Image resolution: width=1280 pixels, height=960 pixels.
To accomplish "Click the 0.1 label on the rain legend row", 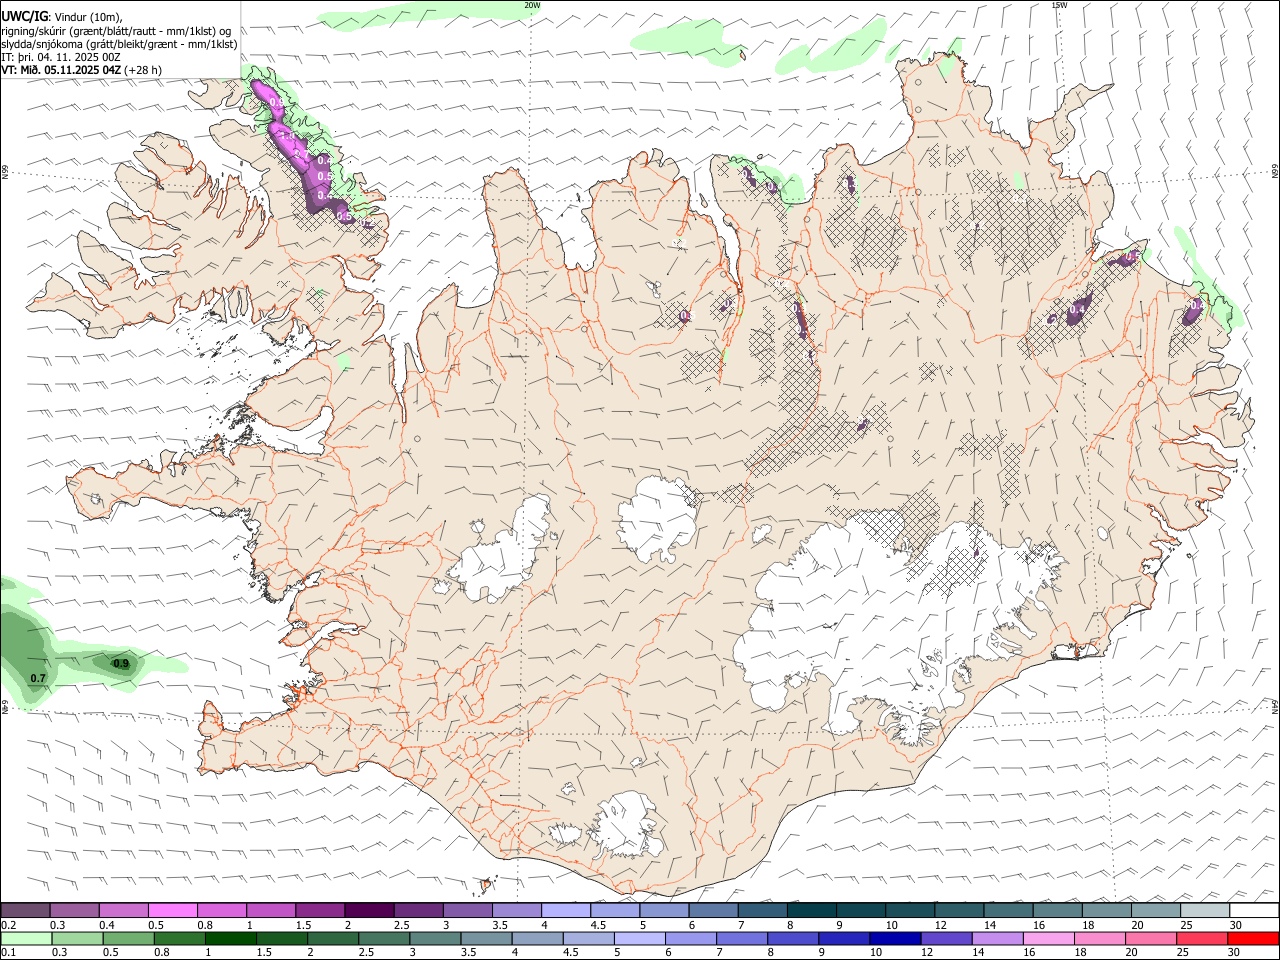I will [9, 952].
